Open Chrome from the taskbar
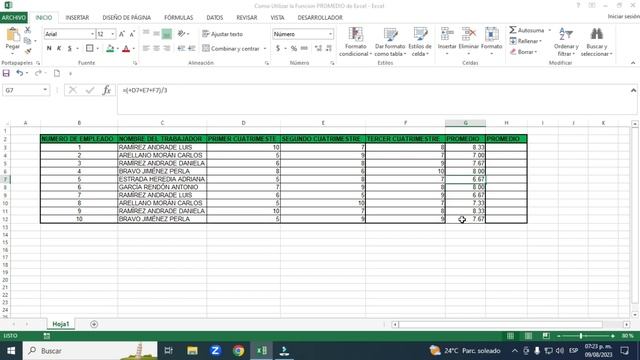 [x=238, y=351]
